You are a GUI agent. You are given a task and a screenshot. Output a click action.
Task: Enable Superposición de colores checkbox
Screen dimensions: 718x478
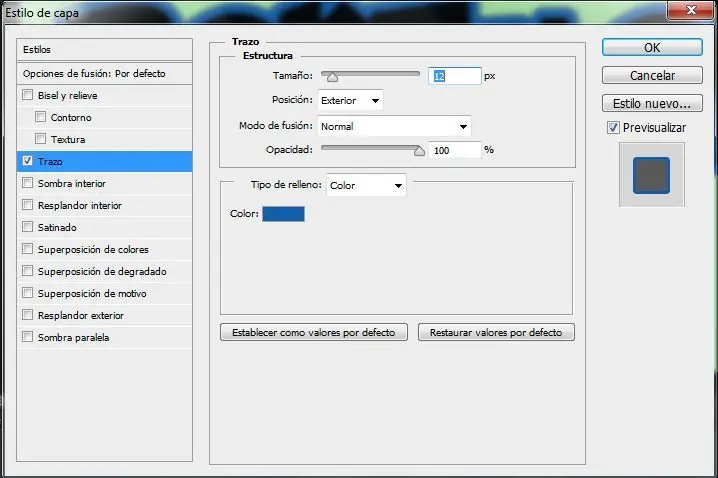(27, 249)
